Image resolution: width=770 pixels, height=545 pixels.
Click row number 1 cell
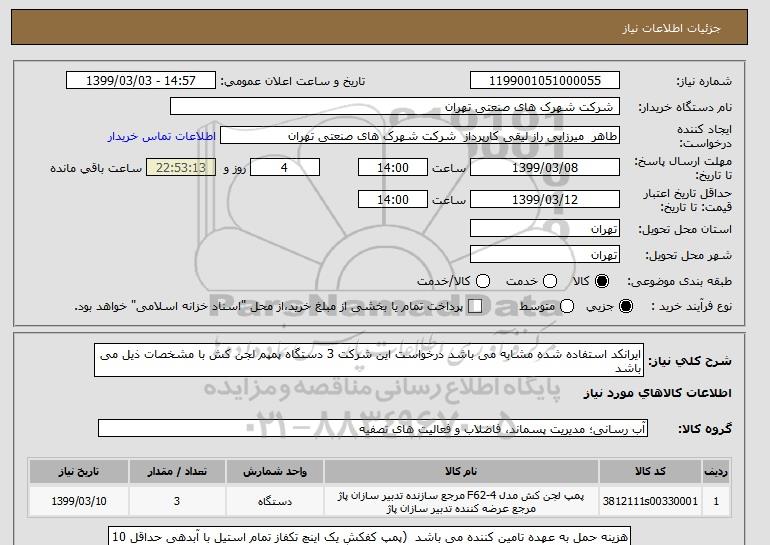pos(716,501)
